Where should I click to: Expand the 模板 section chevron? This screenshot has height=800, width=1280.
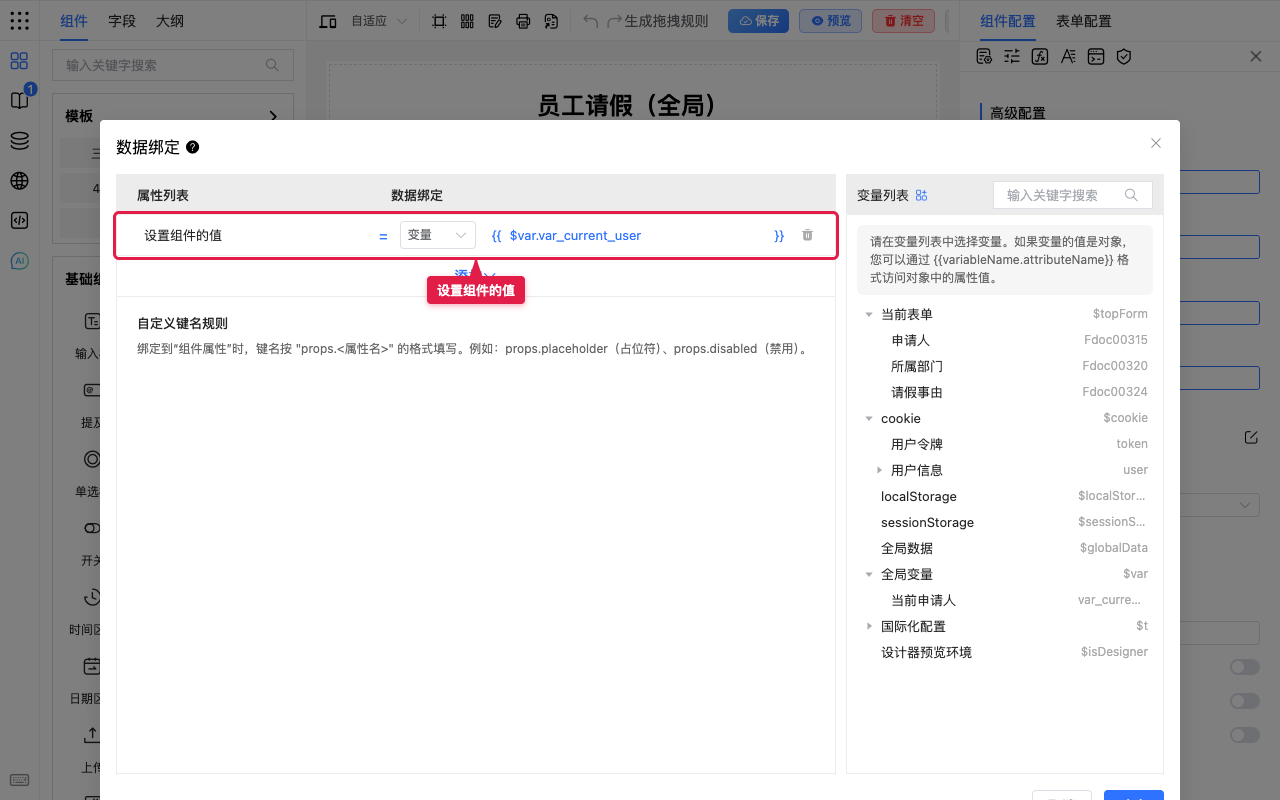273,117
